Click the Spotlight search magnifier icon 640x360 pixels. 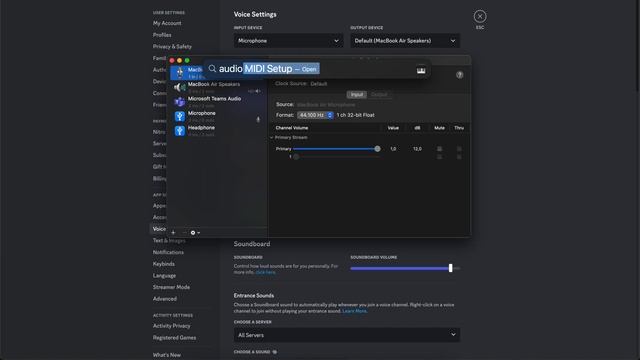pyautogui.click(x=212, y=69)
